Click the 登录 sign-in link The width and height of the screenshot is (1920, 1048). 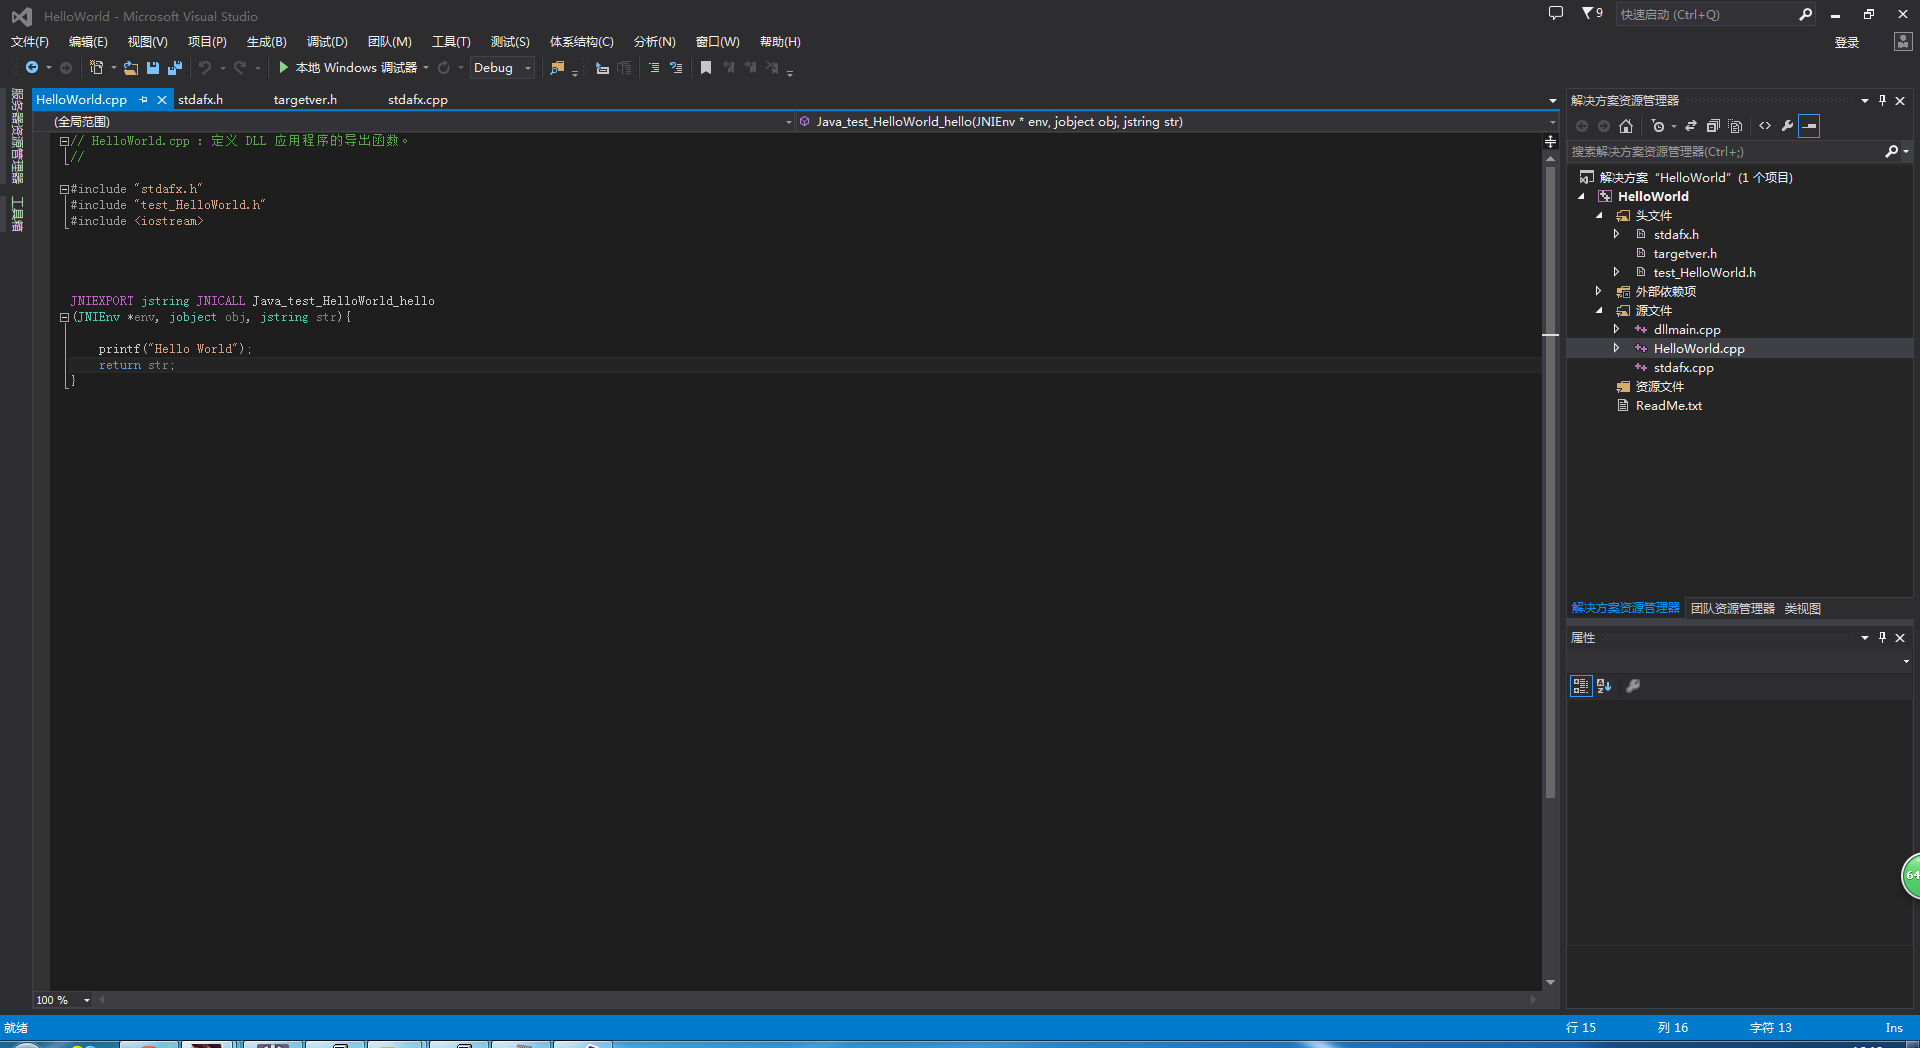(x=1847, y=43)
